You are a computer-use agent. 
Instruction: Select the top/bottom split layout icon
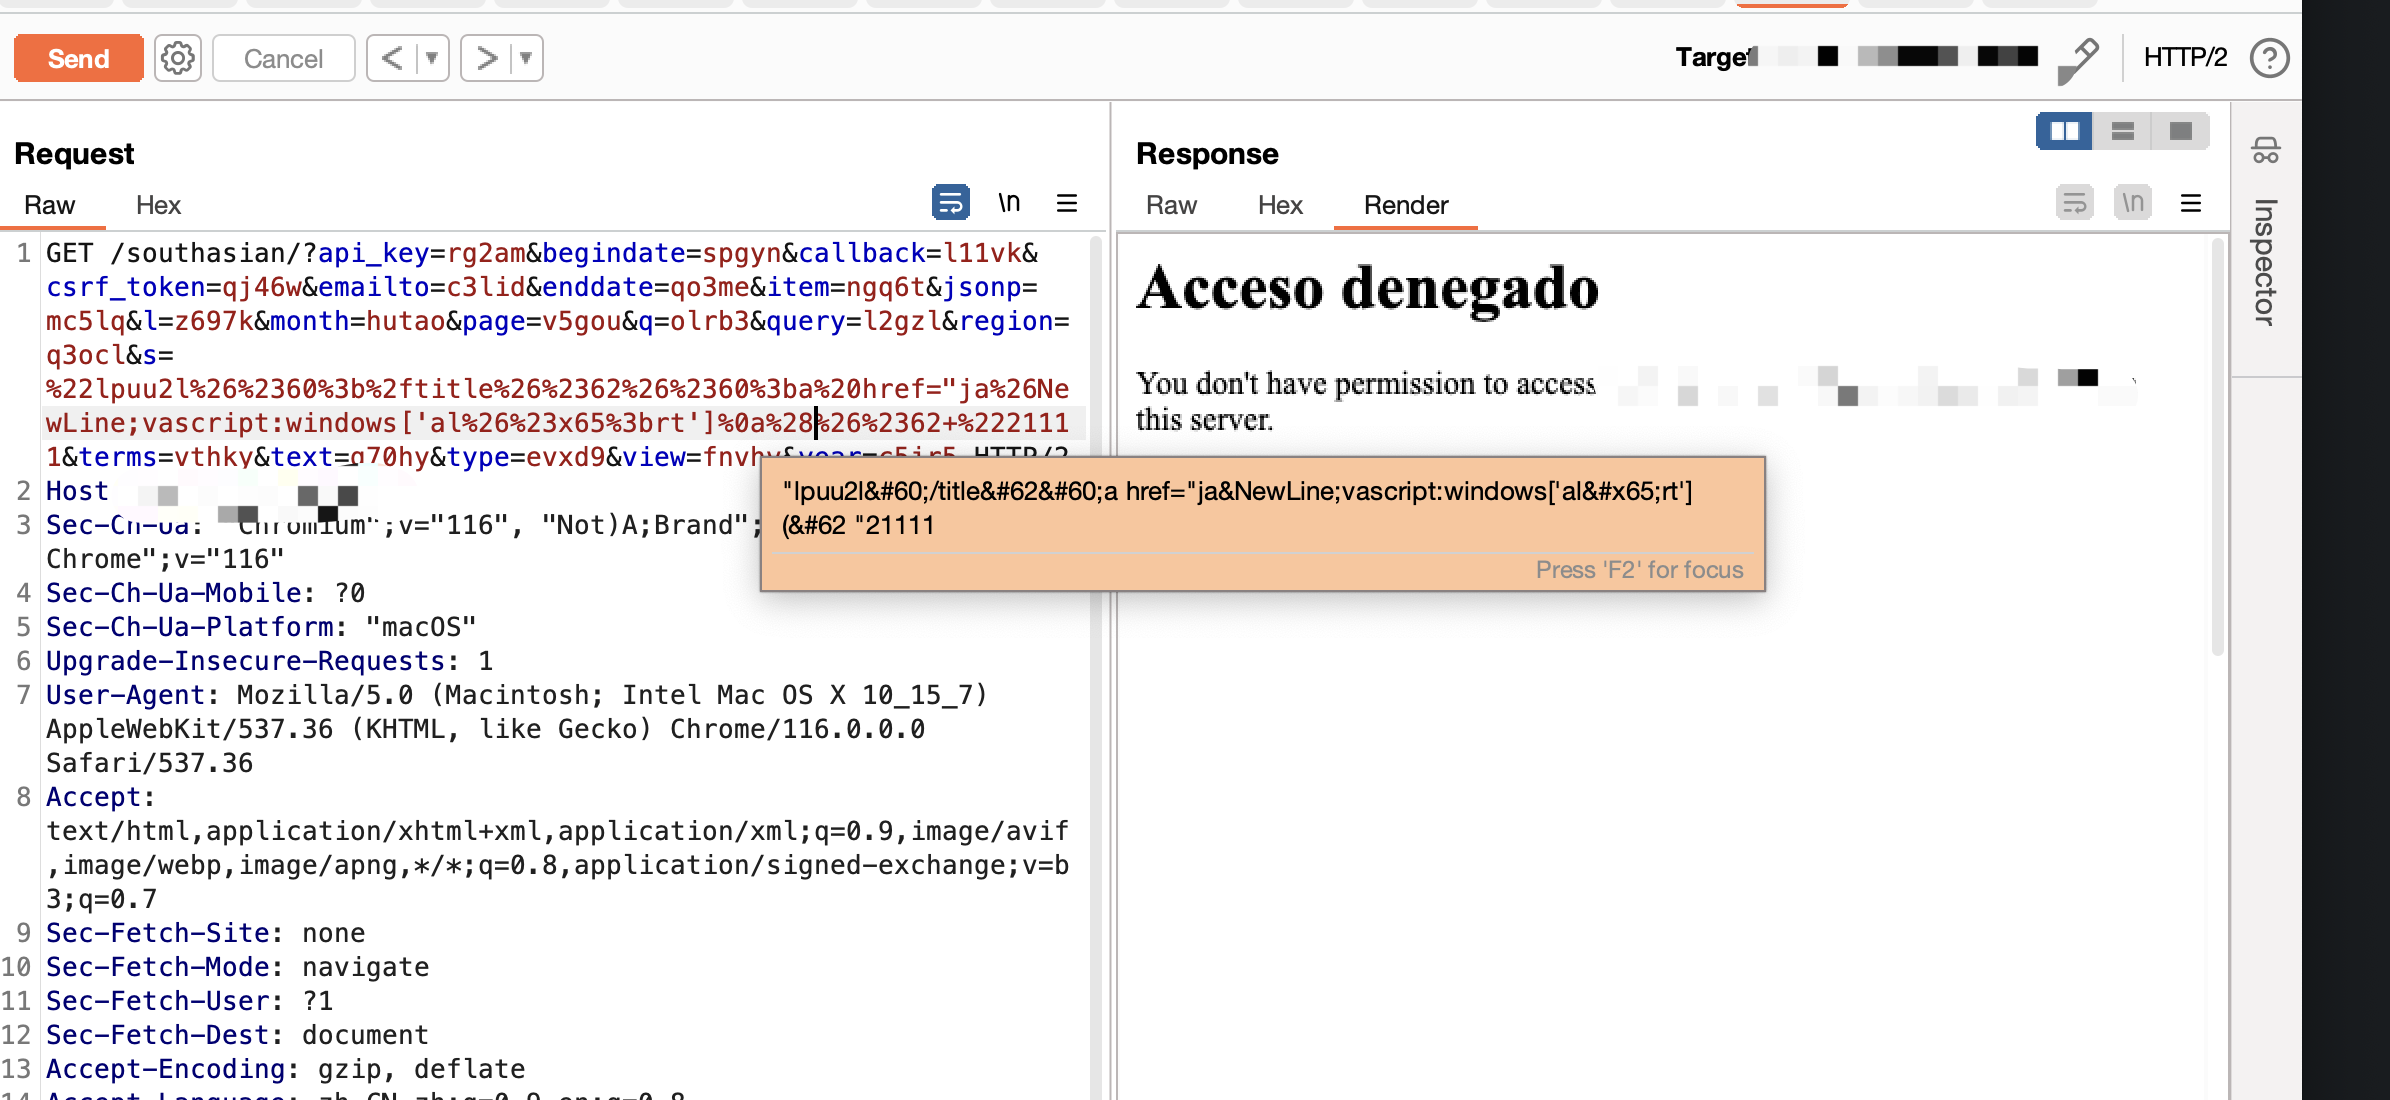click(x=2122, y=131)
